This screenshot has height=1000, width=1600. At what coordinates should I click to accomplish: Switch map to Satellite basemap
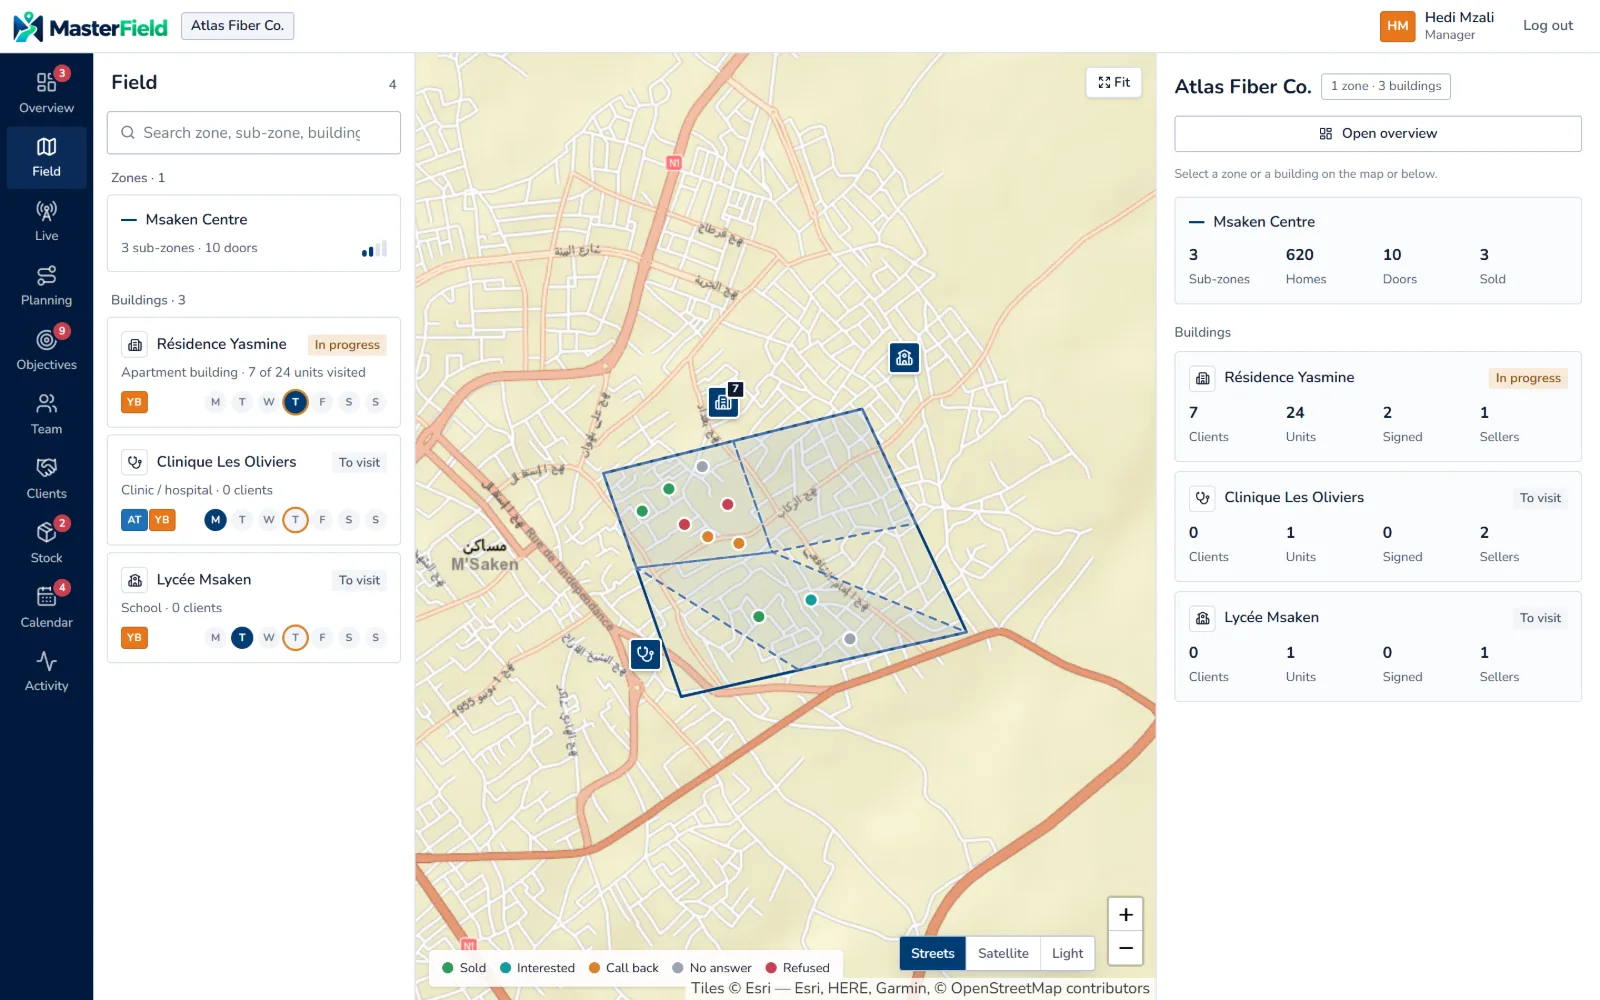click(1003, 953)
